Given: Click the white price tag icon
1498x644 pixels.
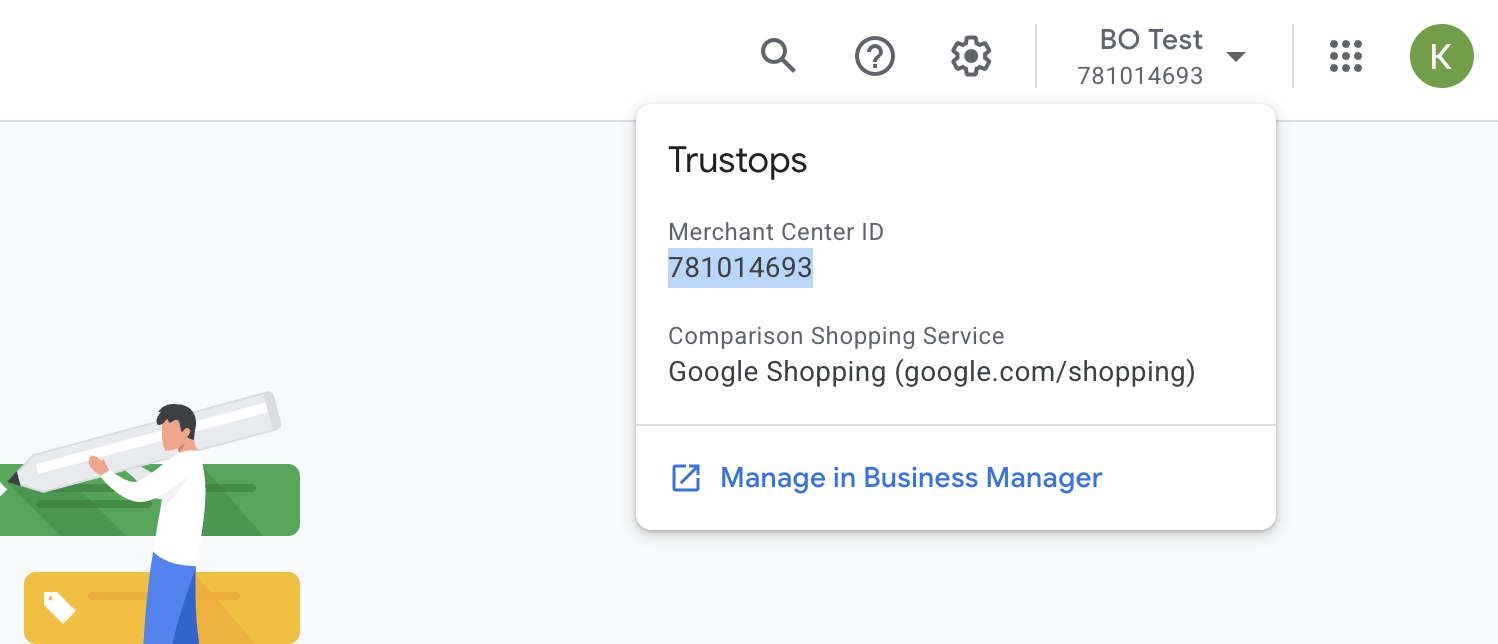Looking at the screenshot, I should (x=59, y=606).
